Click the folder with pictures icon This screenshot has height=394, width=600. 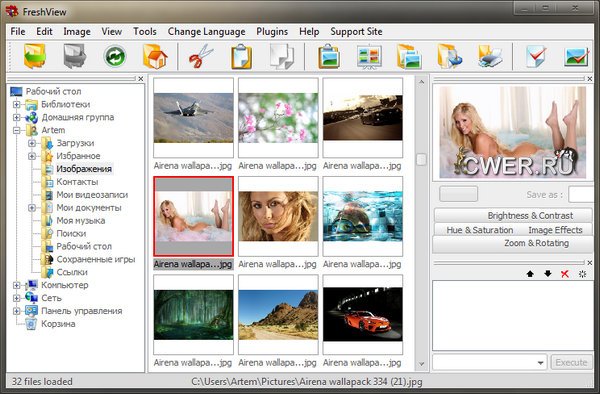(x=409, y=57)
